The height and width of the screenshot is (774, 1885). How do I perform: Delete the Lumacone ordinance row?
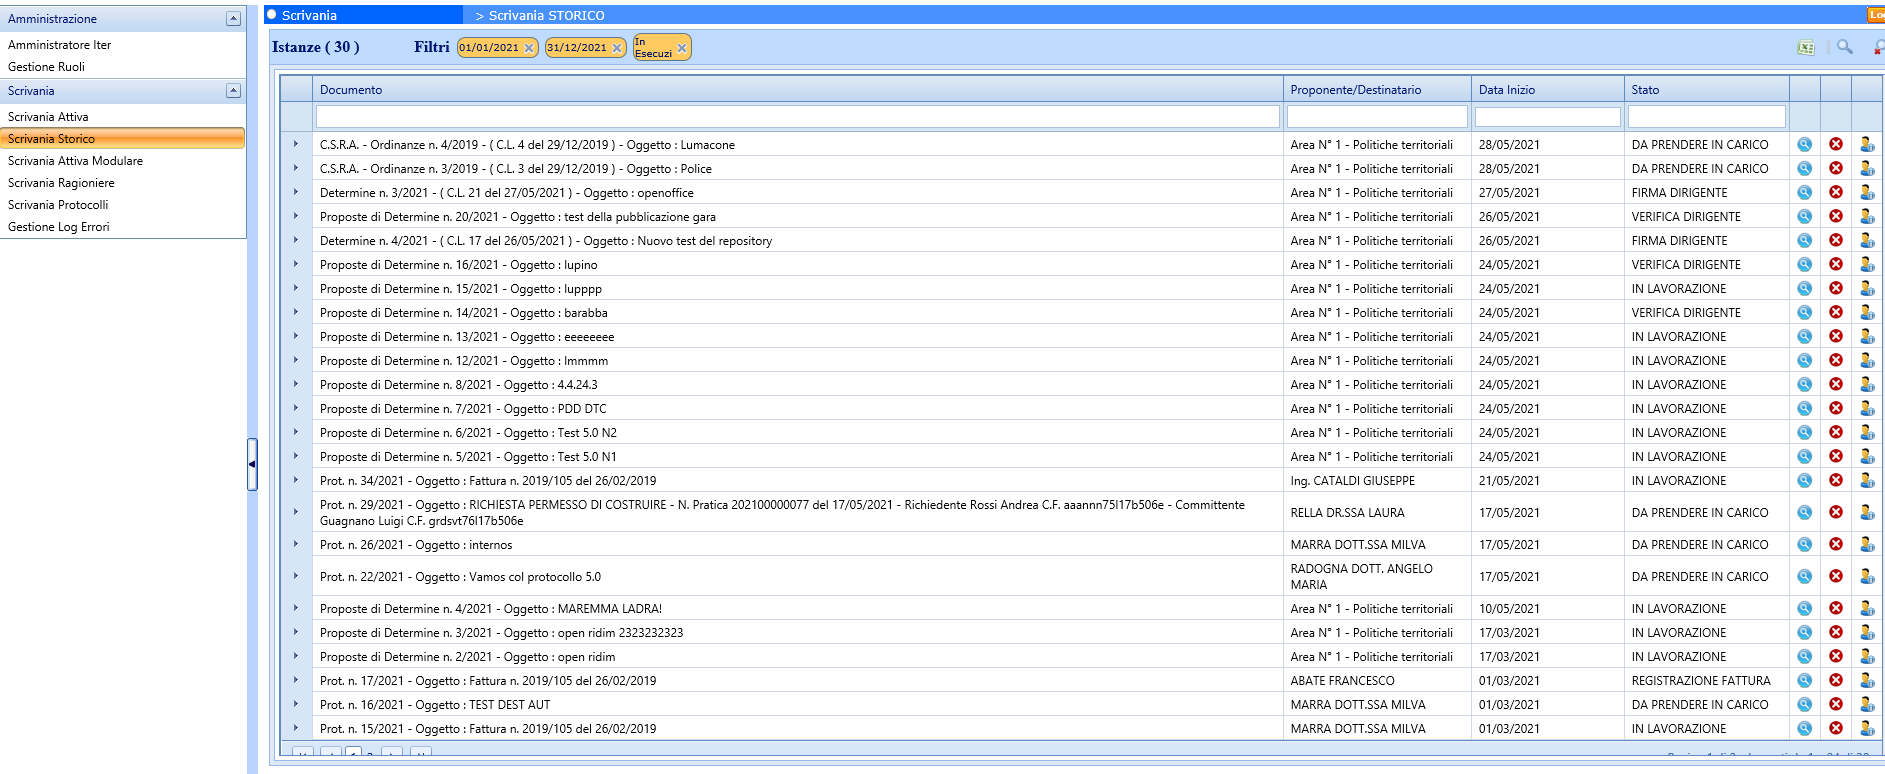pos(1836,144)
